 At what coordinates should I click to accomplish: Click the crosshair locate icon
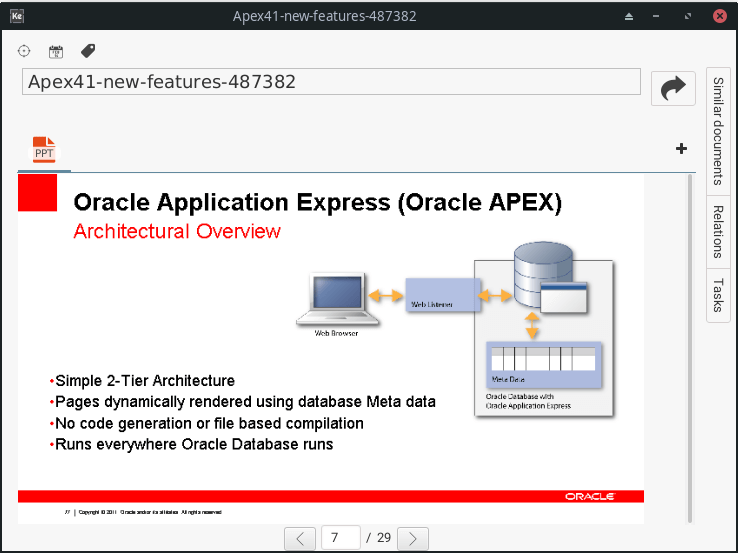pos(25,51)
